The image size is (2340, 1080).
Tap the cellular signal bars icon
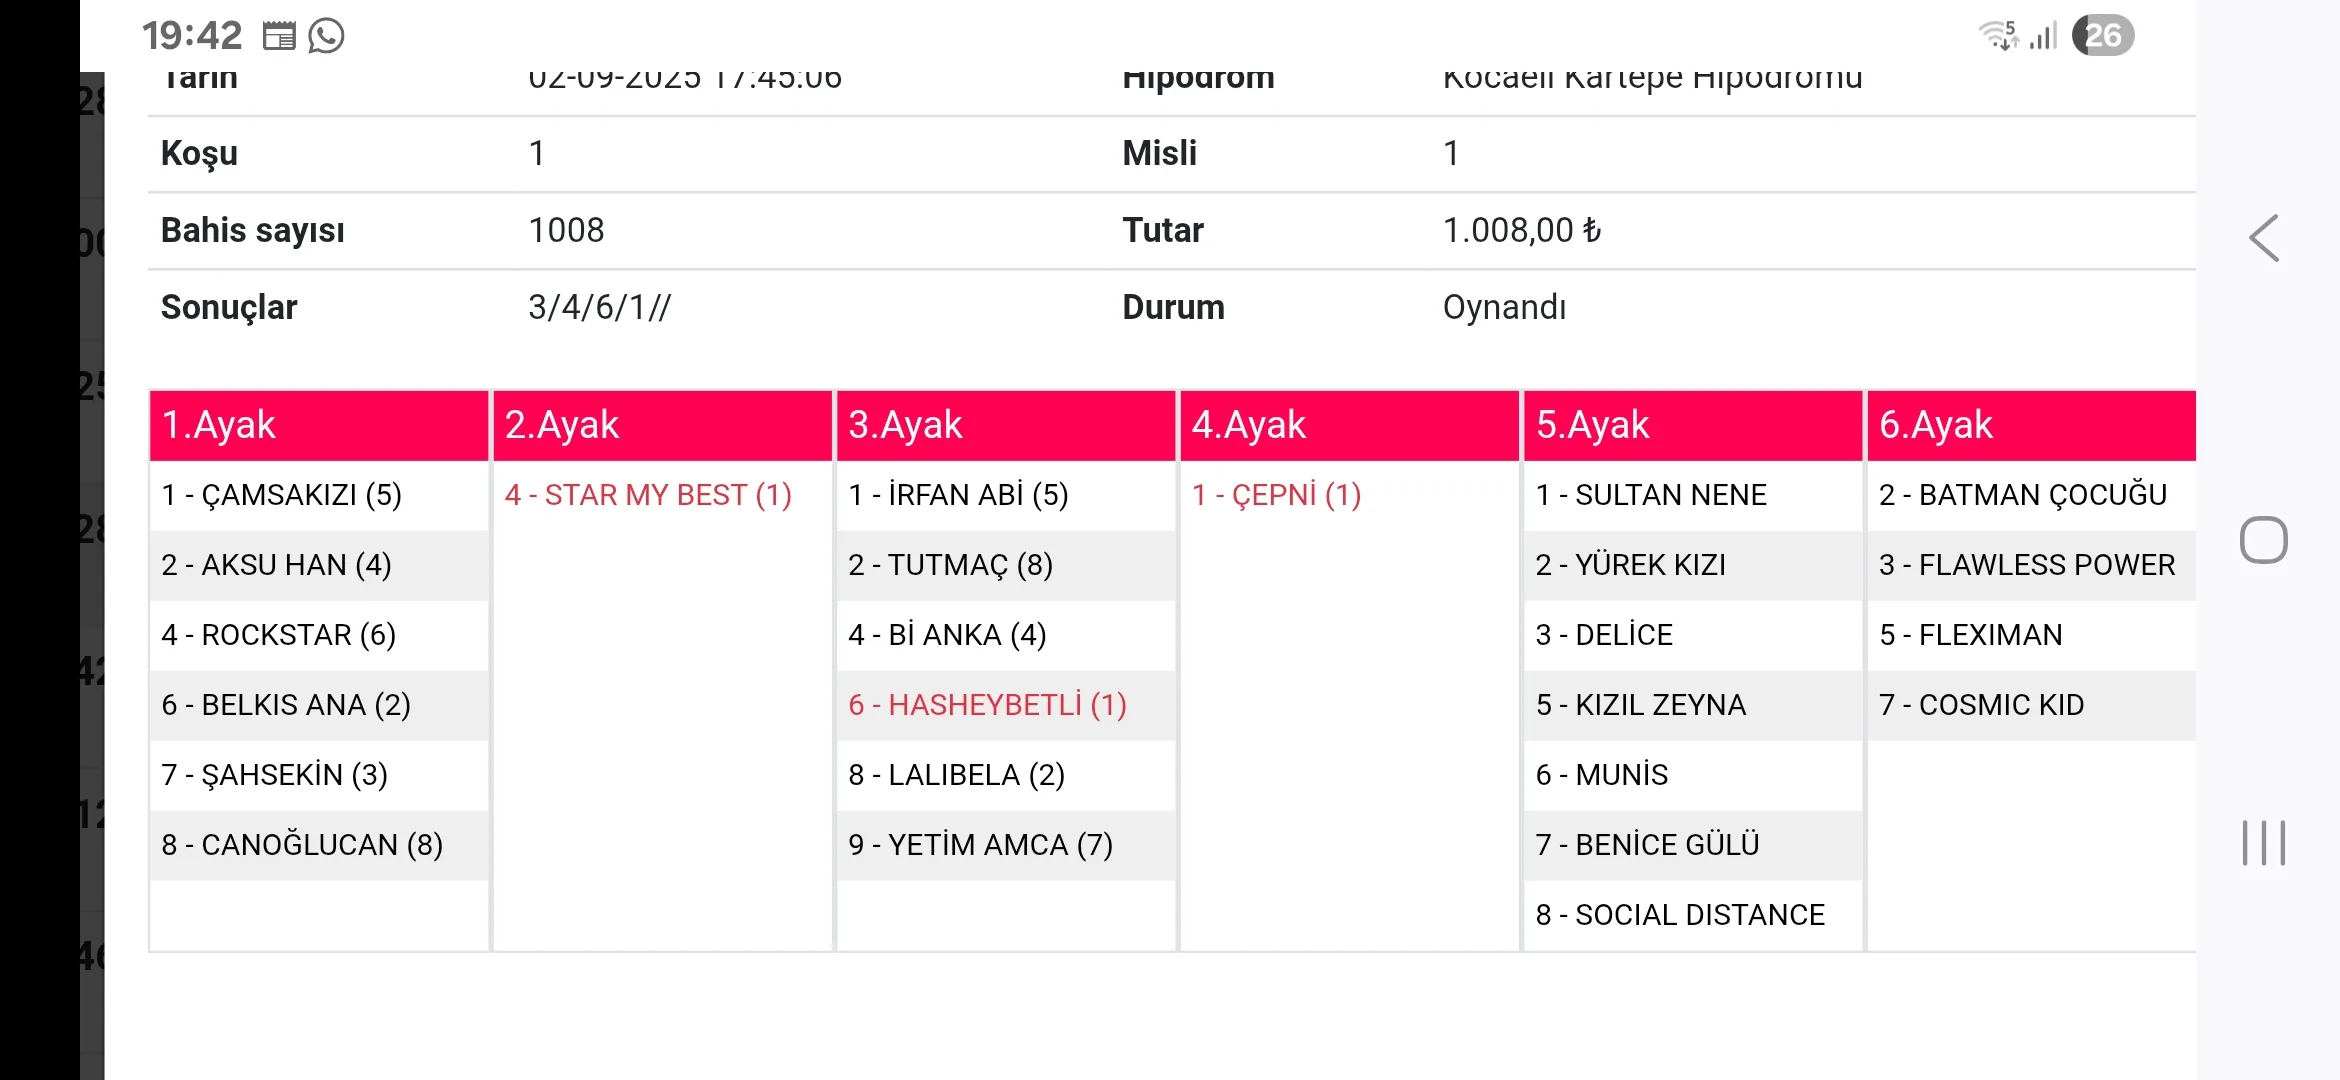(x=2044, y=36)
